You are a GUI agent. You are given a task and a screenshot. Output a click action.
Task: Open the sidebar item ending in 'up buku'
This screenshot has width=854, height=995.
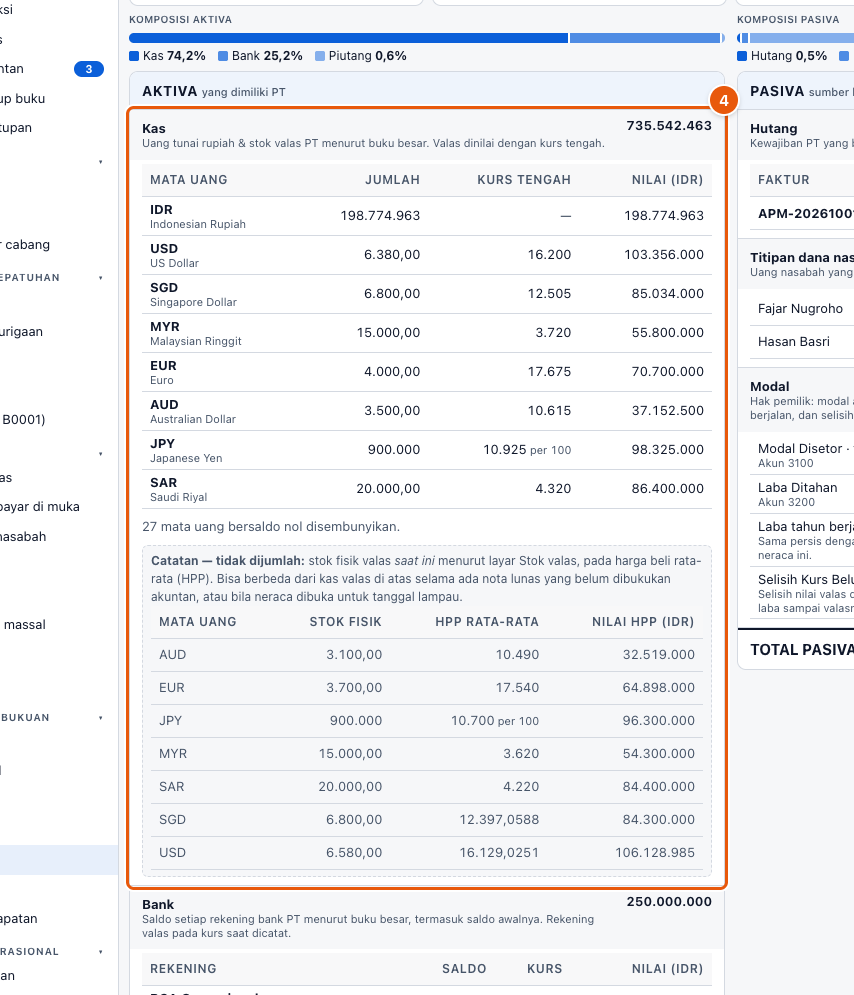pyautogui.click(x=22, y=98)
